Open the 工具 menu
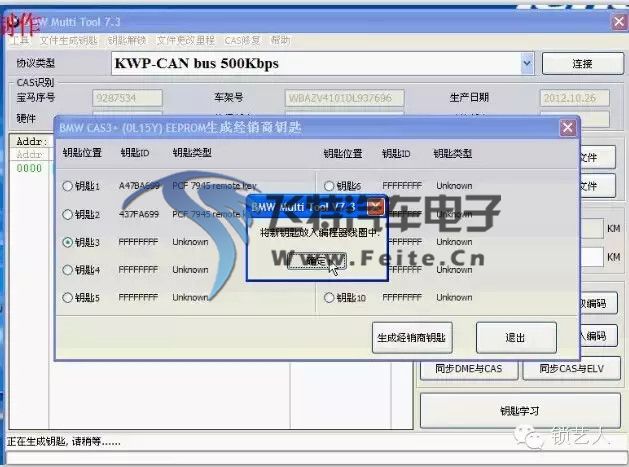The height and width of the screenshot is (467, 629). 19,41
